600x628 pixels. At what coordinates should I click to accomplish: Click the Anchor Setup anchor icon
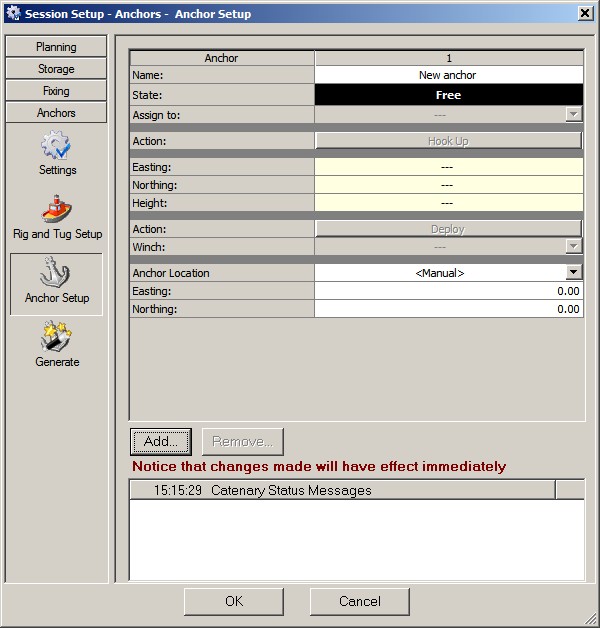pos(57,274)
